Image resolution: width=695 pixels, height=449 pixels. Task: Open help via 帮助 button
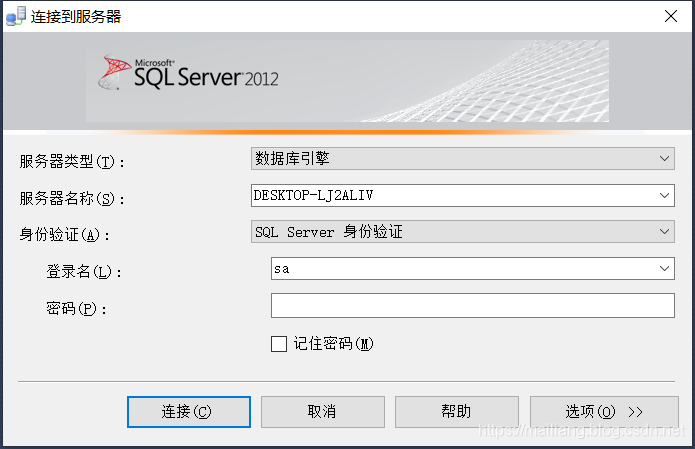pyautogui.click(x=457, y=412)
